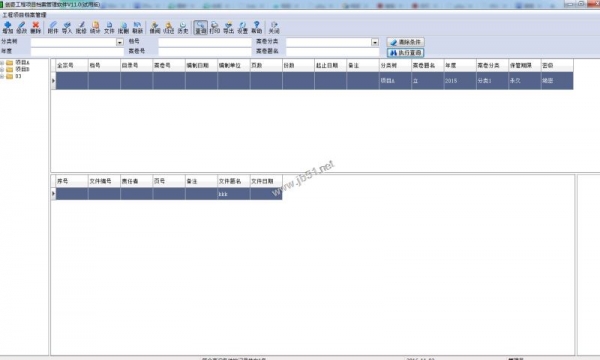This screenshot has height=360, width=600.
Task: Click the 文件 (File) toolbar icon
Action: tap(109, 28)
